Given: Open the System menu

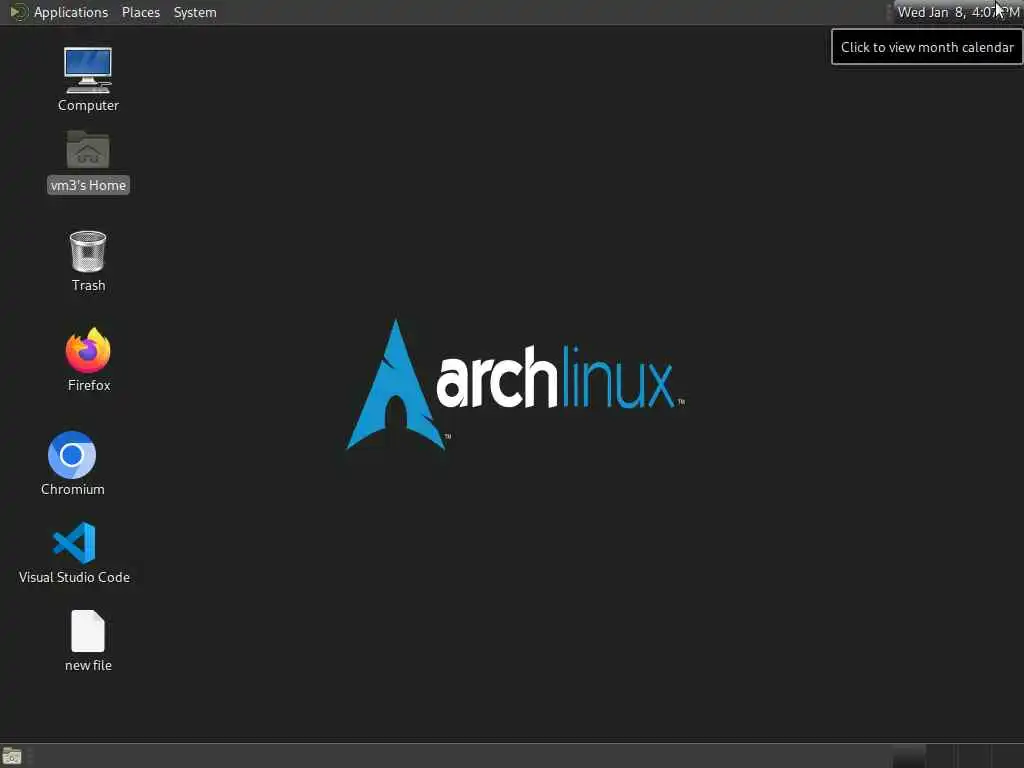Looking at the screenshot, I should [195, 12].
